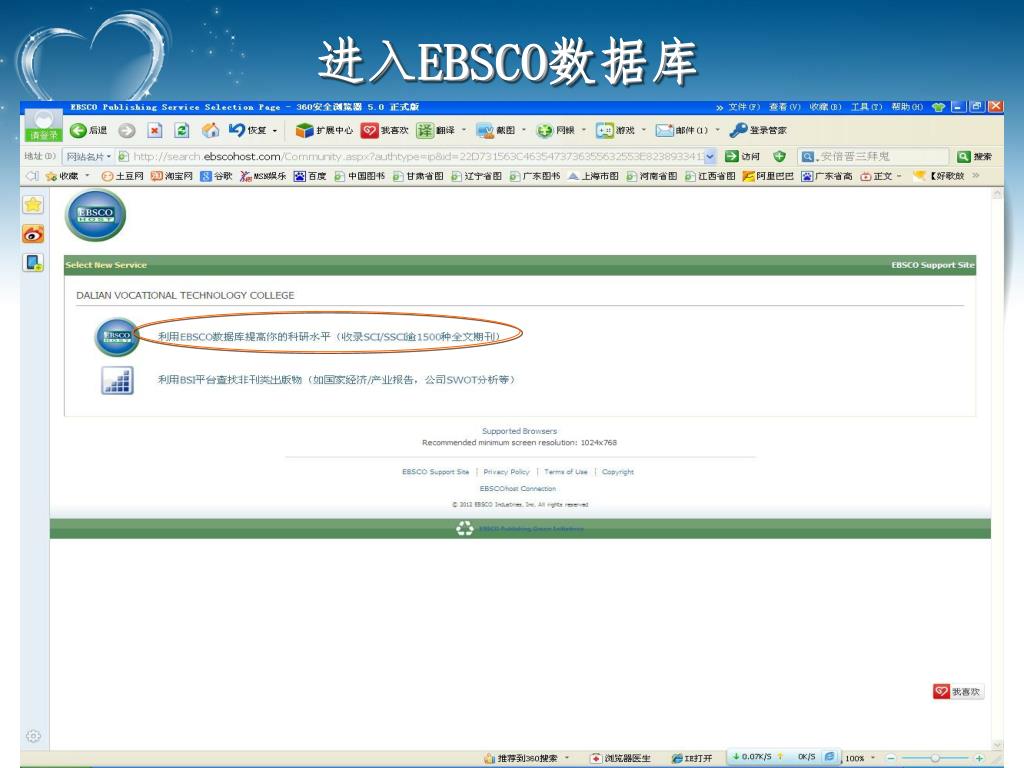
Task: Open the zoom 100% dropdown in status bar
Action: point(873,758)
